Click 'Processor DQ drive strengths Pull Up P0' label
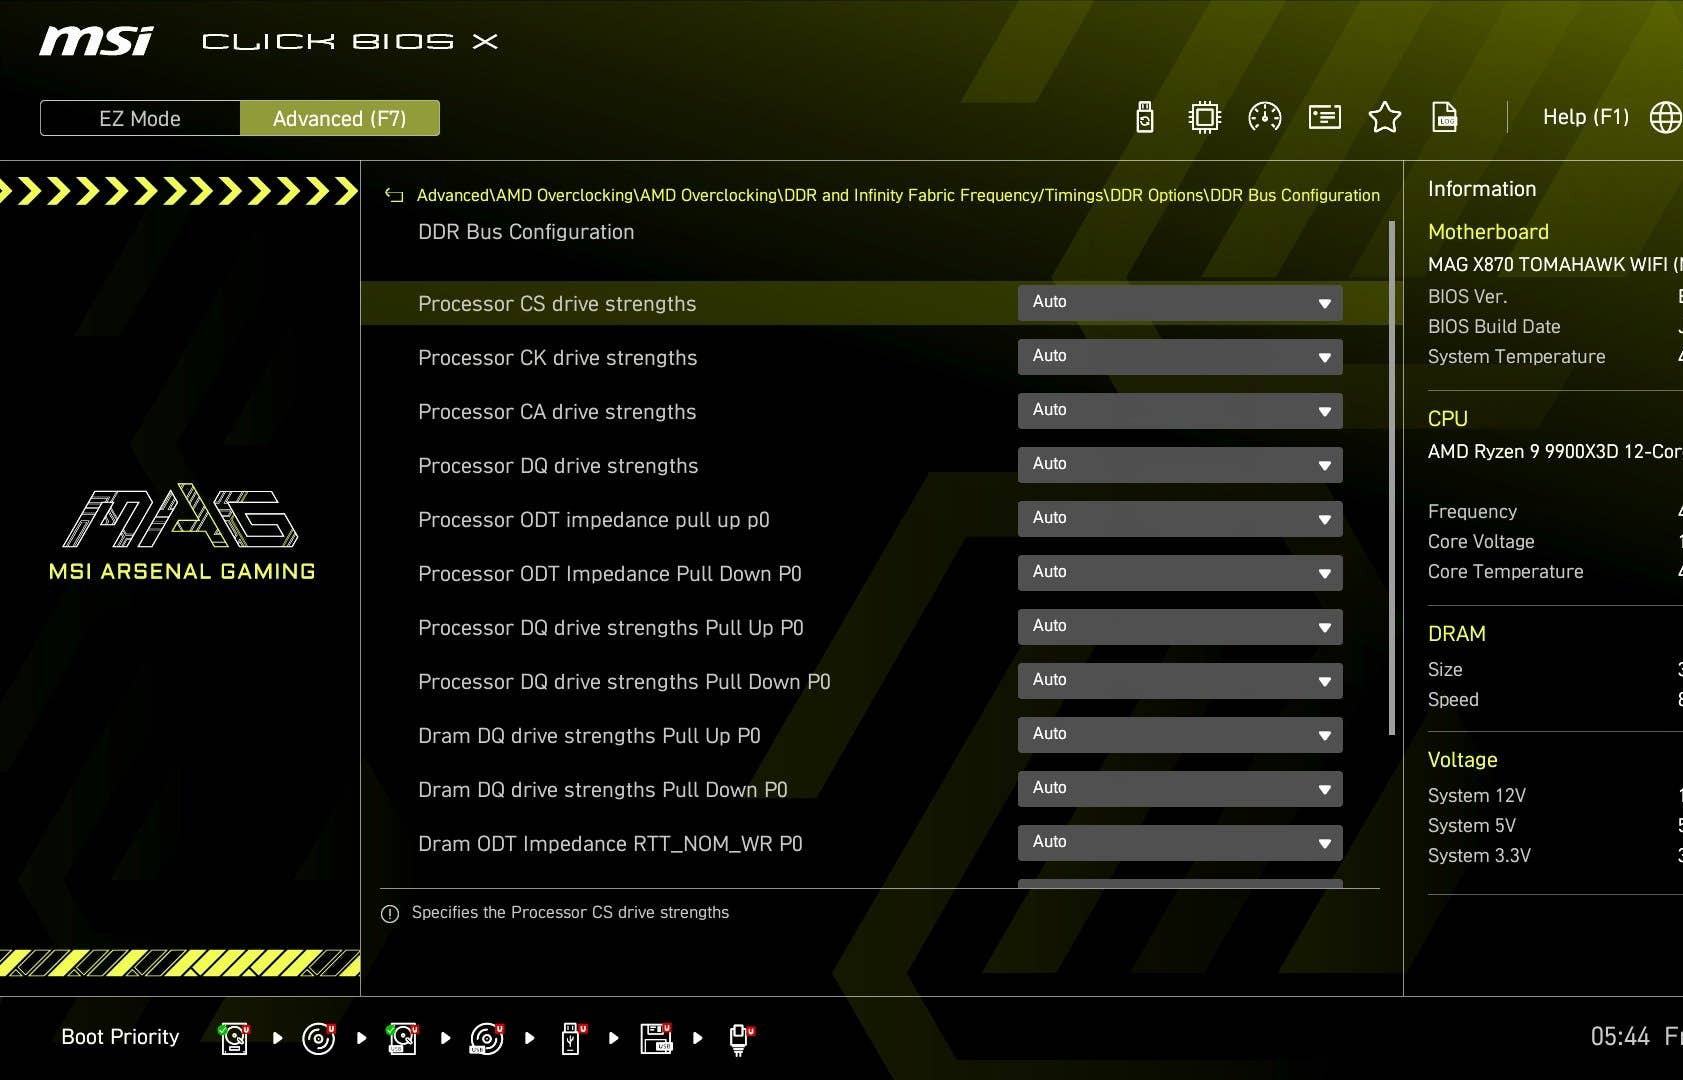Viewport: 1683px width, 1080px height. coord(611,628)
